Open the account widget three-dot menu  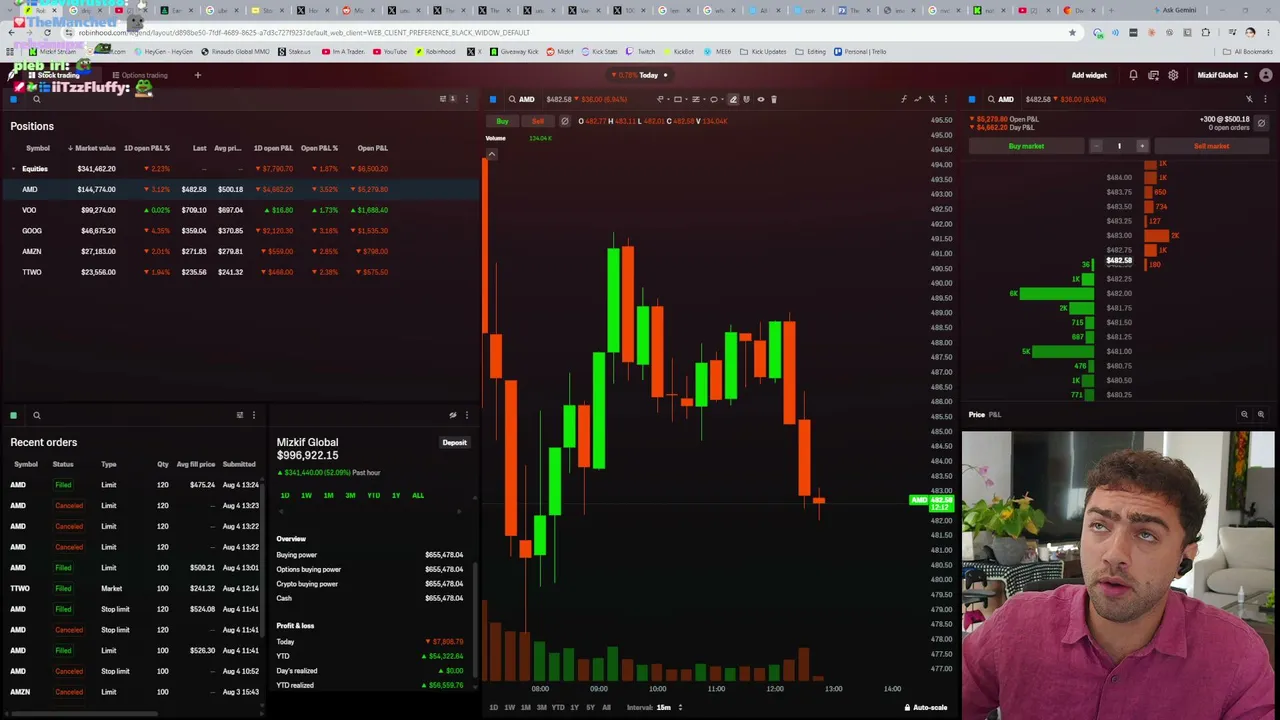(466, 415)
